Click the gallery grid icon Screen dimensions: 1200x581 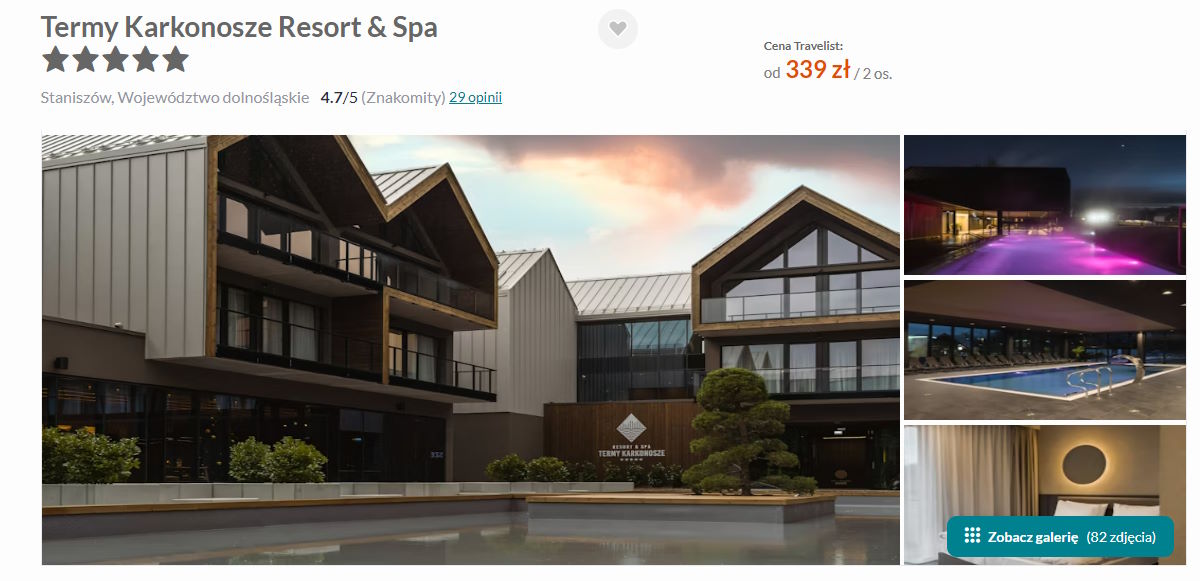(x=972, y=537)
